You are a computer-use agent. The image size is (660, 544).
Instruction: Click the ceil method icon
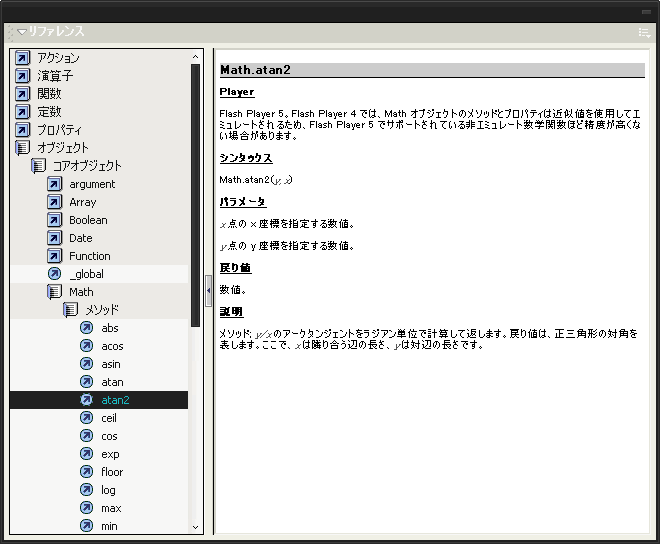[86, 418]
